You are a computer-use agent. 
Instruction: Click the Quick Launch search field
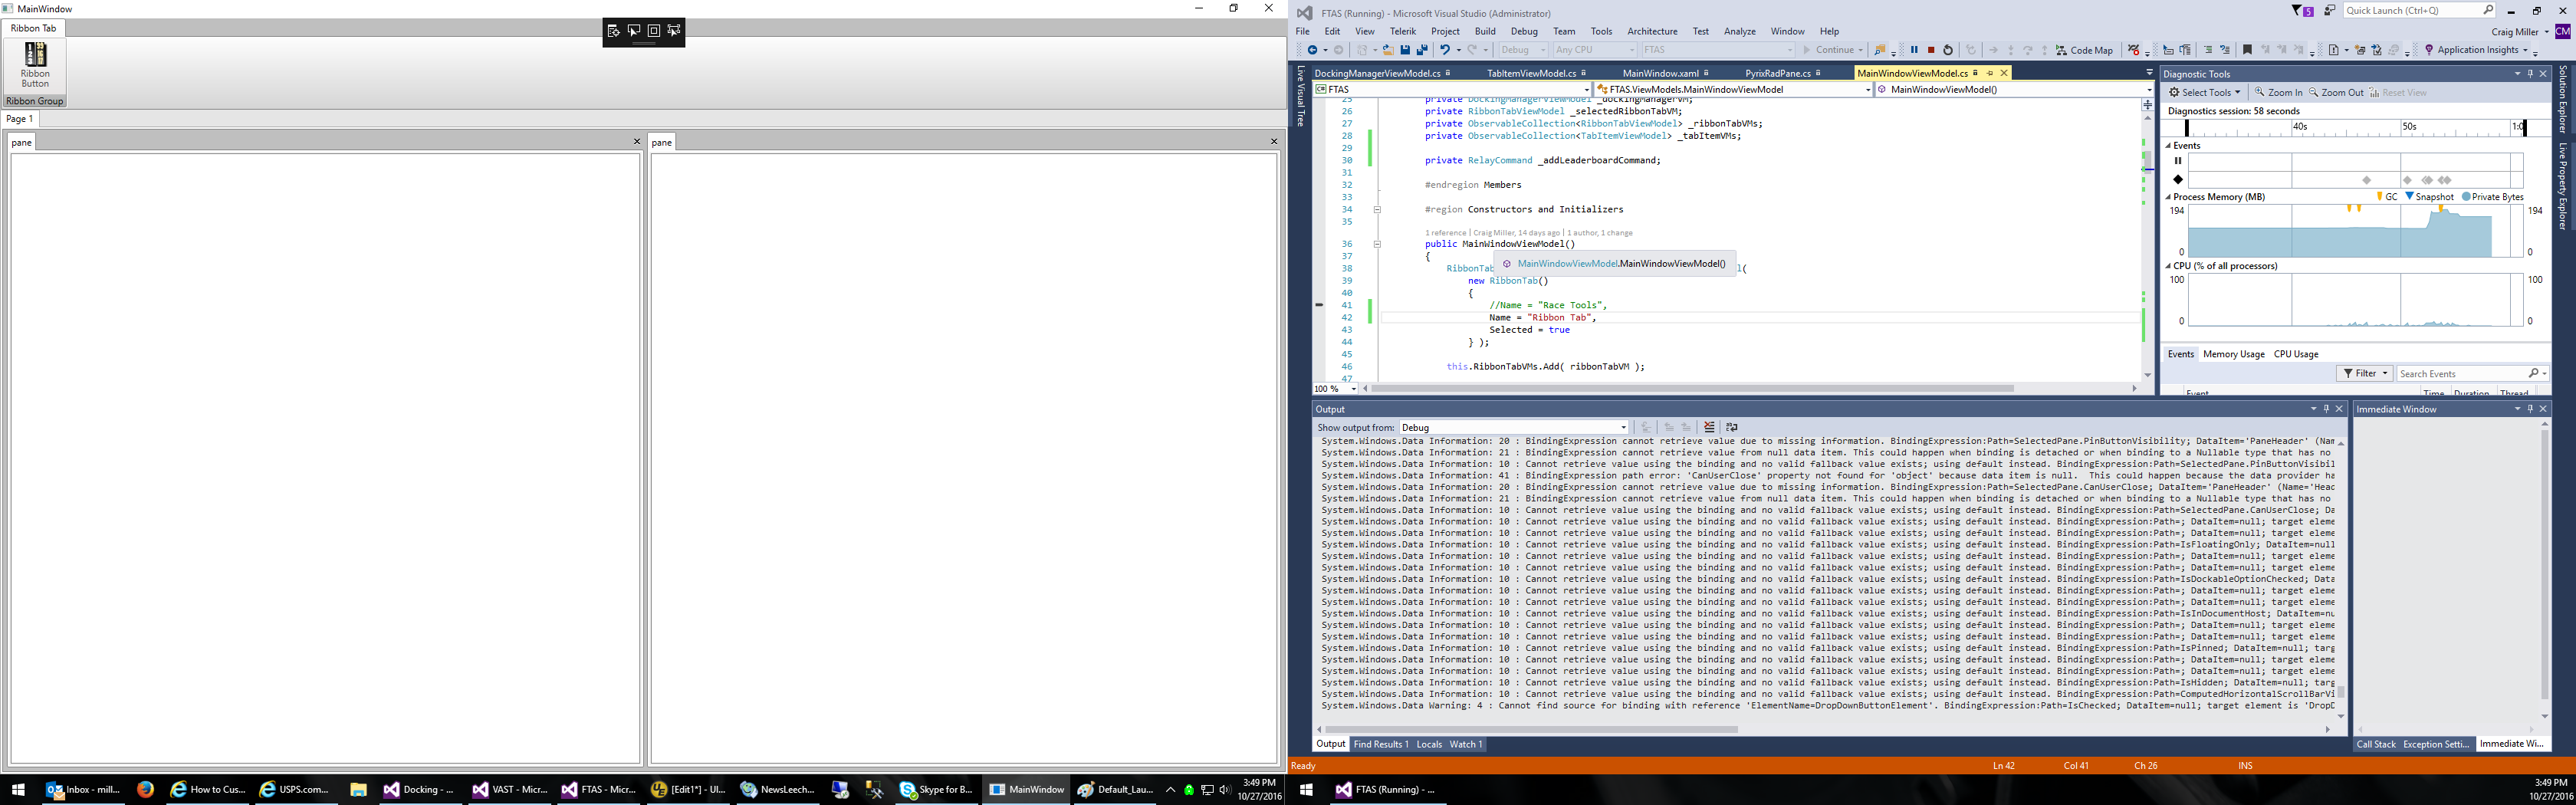(x=2409, y=11)
